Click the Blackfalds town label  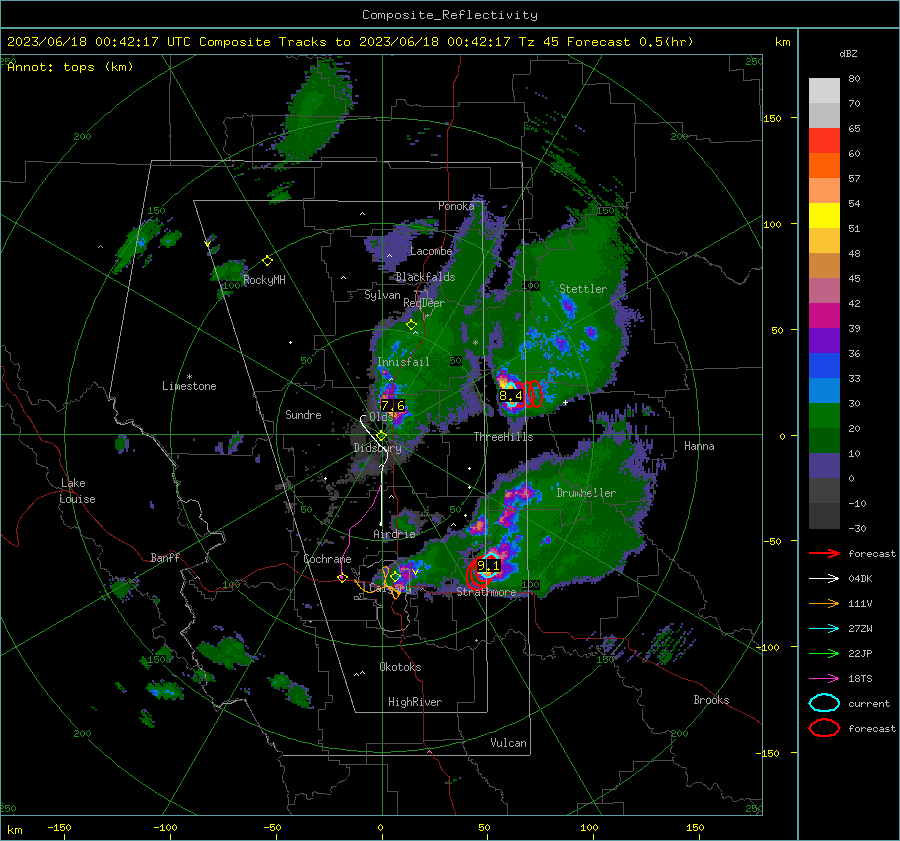pos(425,277)
